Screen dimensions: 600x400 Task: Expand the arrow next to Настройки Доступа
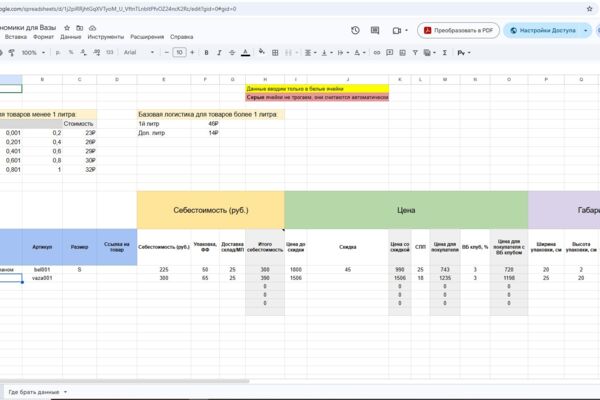pyautogui.click(x=585, y=30)
